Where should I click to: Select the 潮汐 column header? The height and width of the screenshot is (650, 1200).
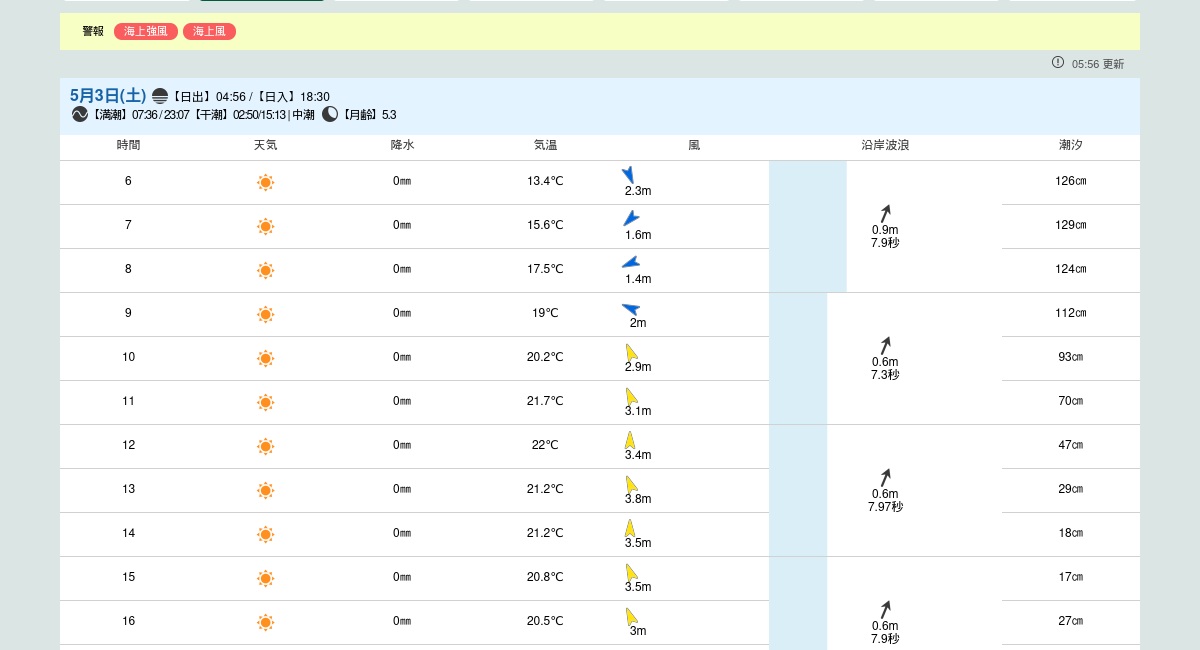(x=1070, y=146)
